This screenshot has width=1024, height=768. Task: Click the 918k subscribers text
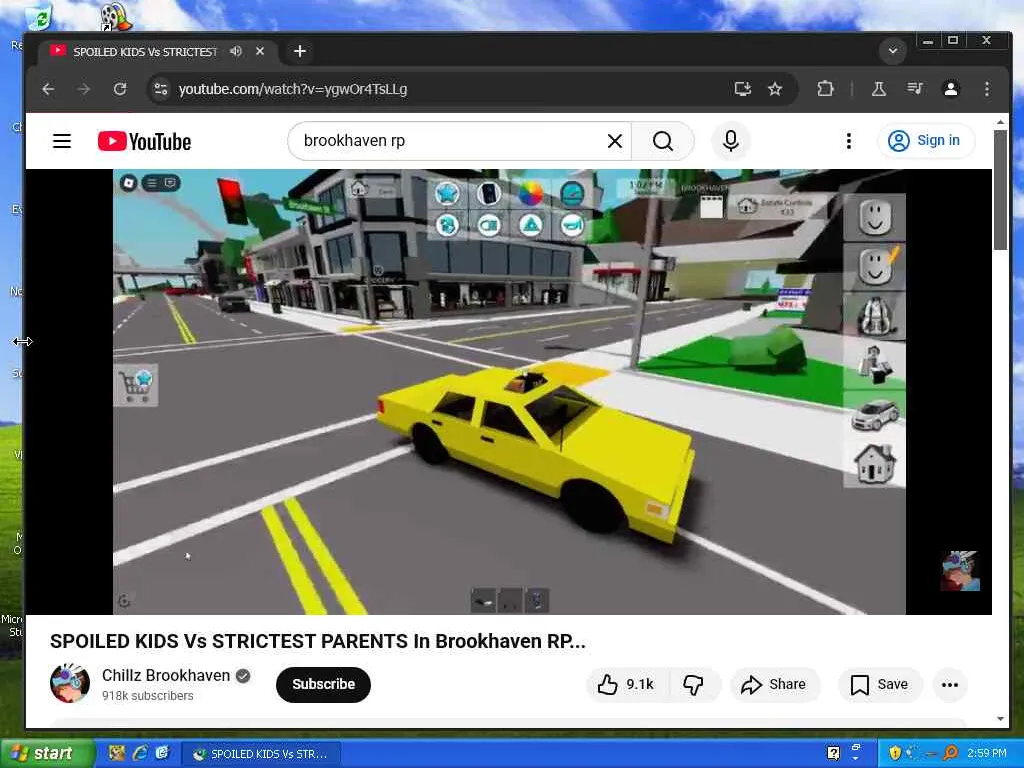click(148, 696)
